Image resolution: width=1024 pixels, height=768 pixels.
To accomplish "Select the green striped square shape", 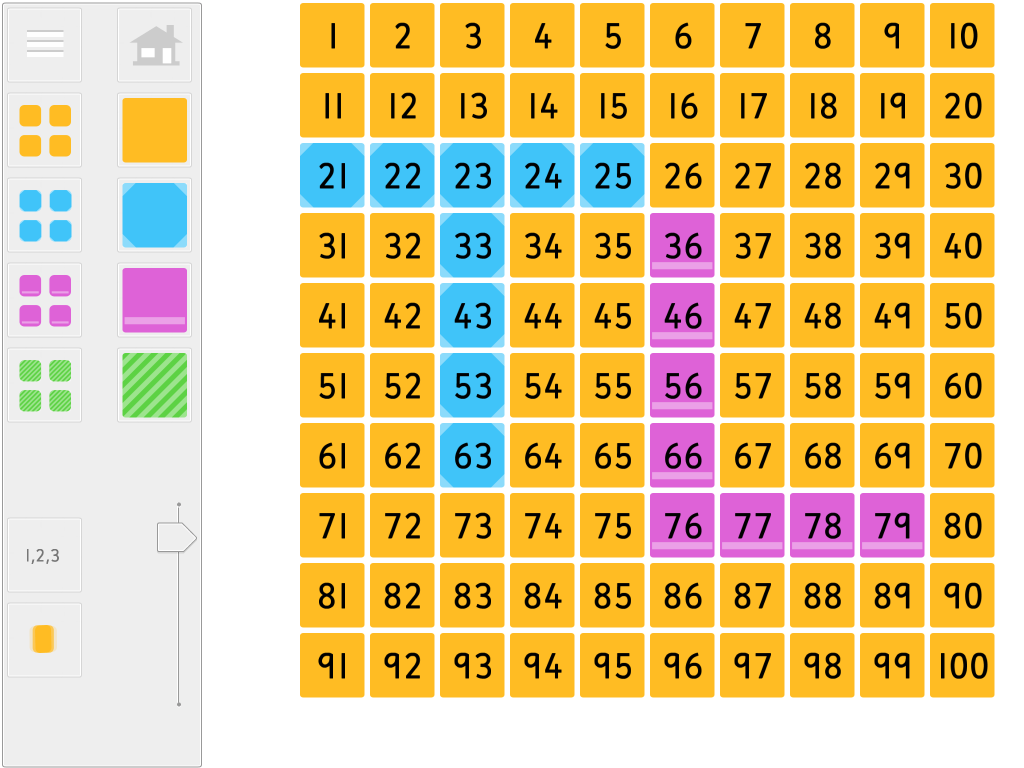I will [153, 384].
